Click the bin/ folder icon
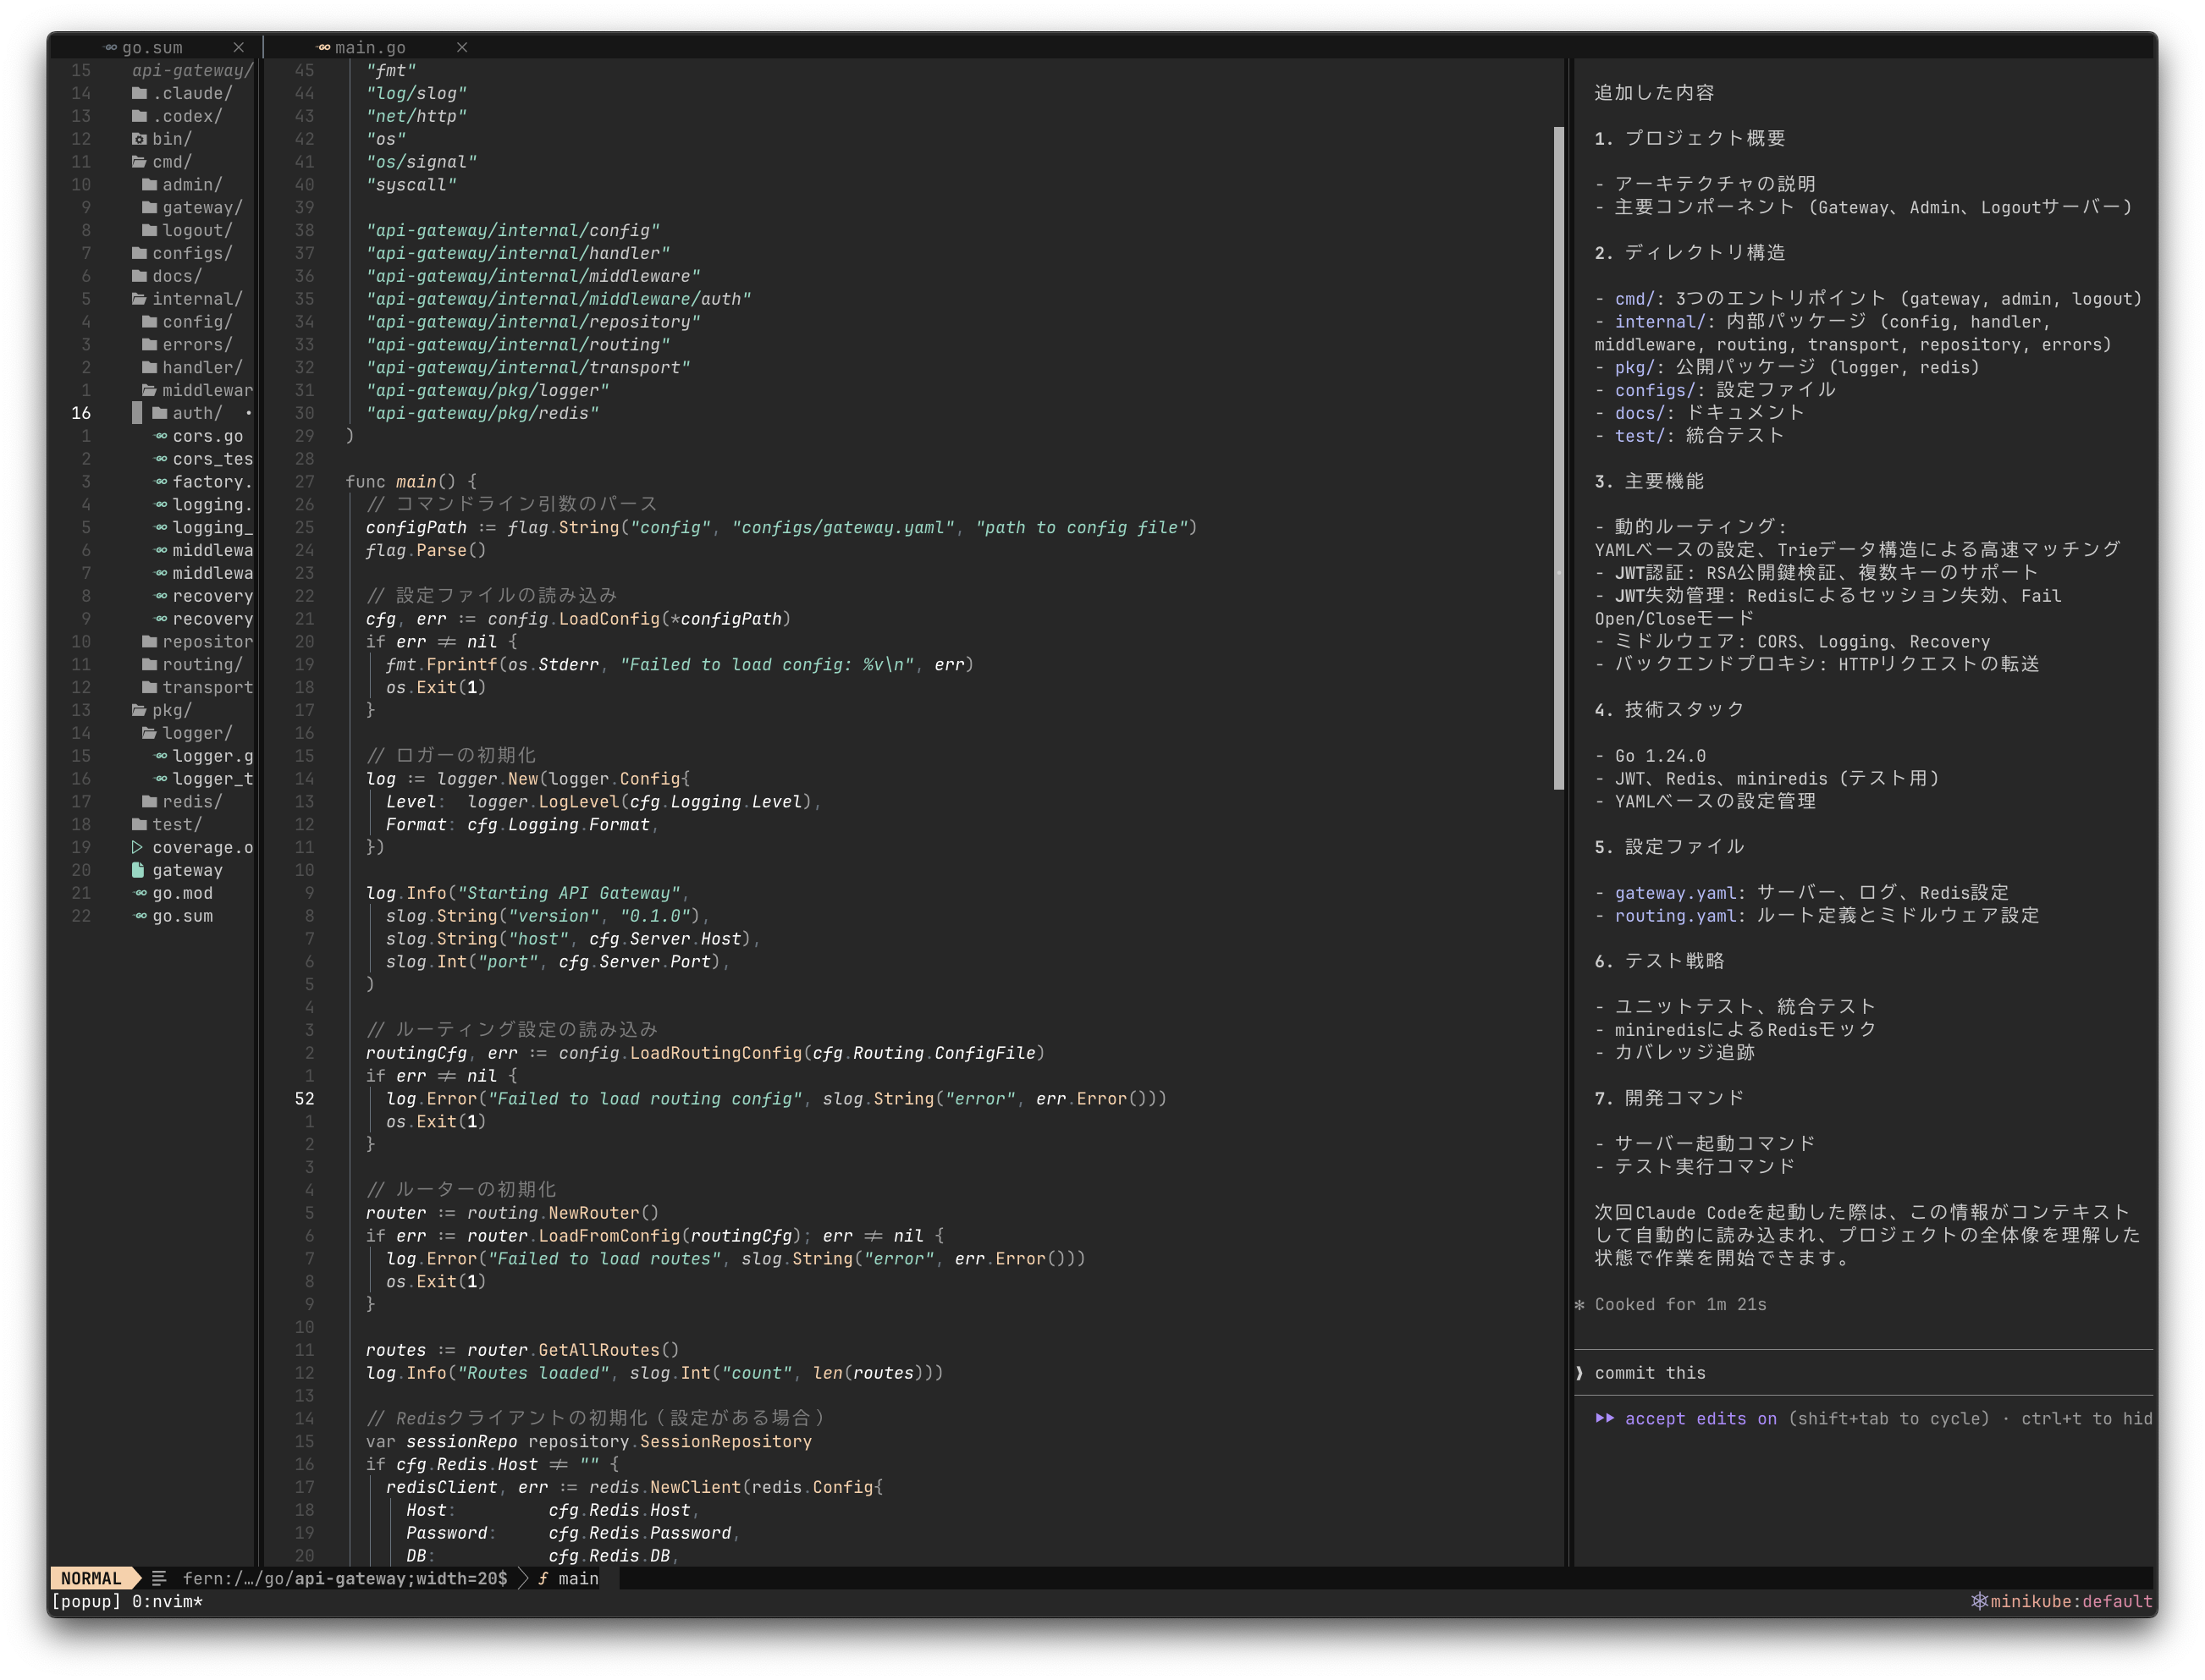This screenshot has width=2205, height=1680. [x=139, y=139]
